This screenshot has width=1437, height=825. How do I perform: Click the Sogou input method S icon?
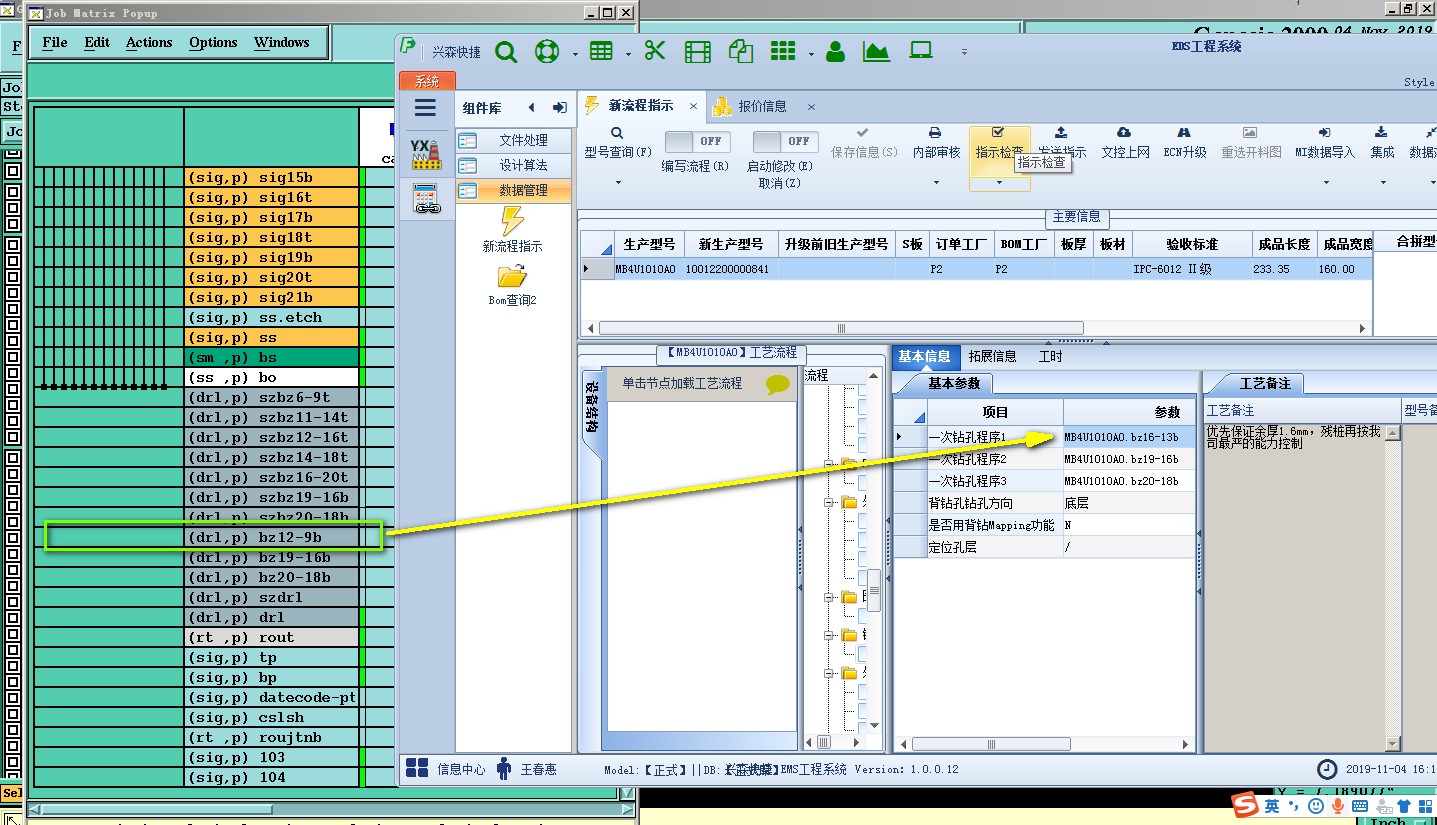click(x=1244, y=805)
